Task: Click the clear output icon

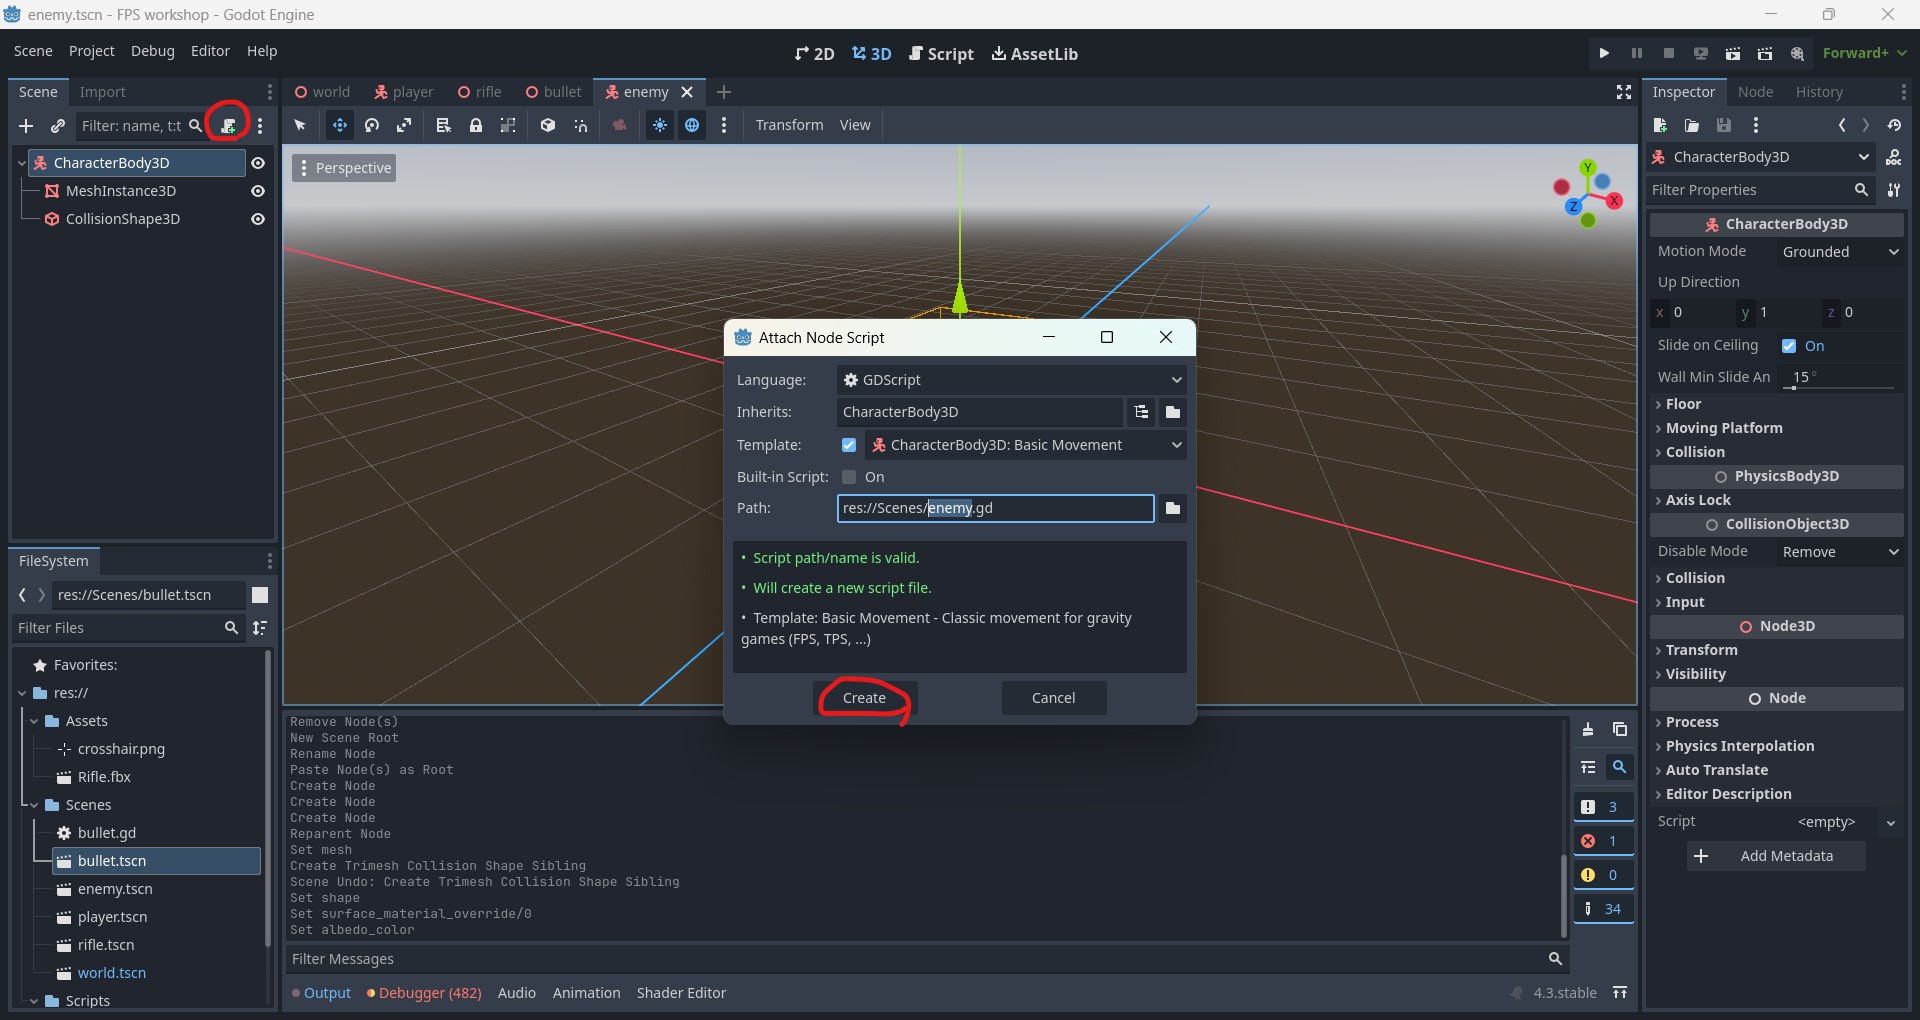Action: pyautogui.click(x=1588, y=730)
